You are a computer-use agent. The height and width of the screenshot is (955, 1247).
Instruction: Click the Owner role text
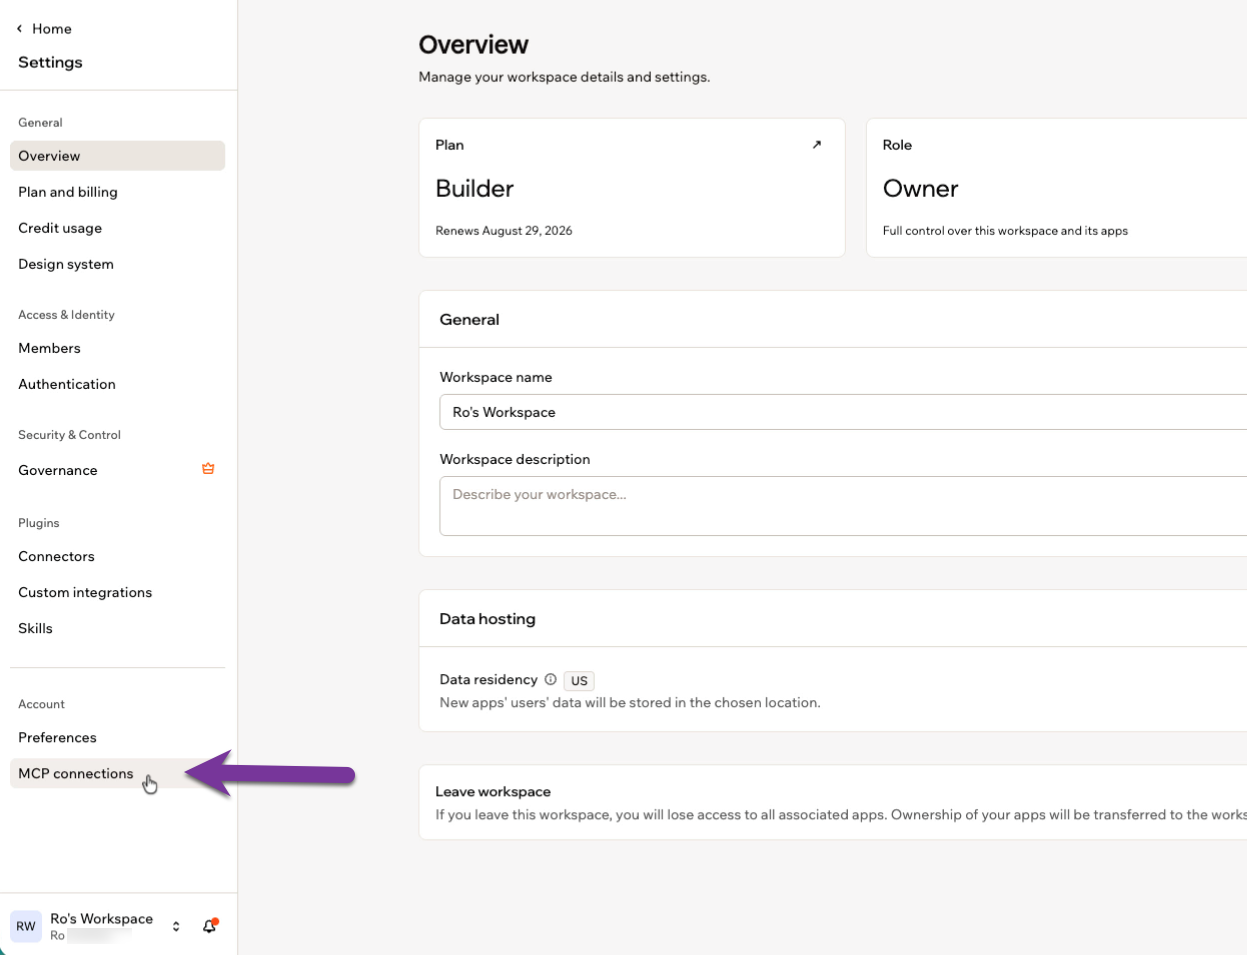920,188
